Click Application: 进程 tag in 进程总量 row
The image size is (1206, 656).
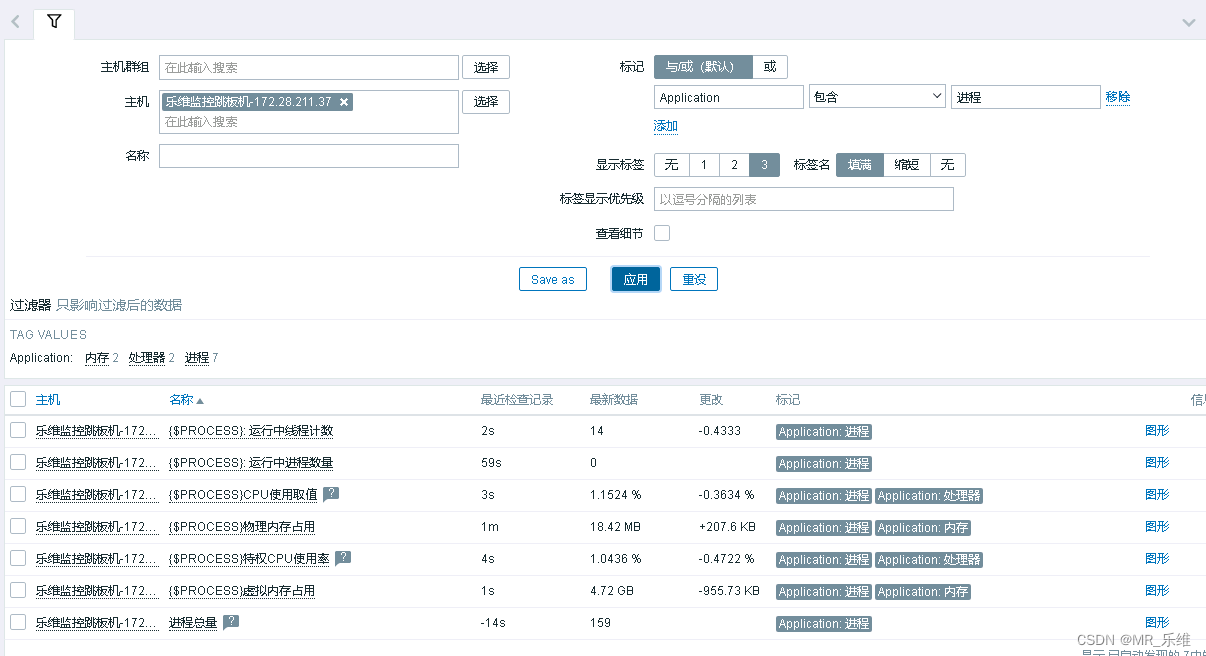click(x=824, y=623)
